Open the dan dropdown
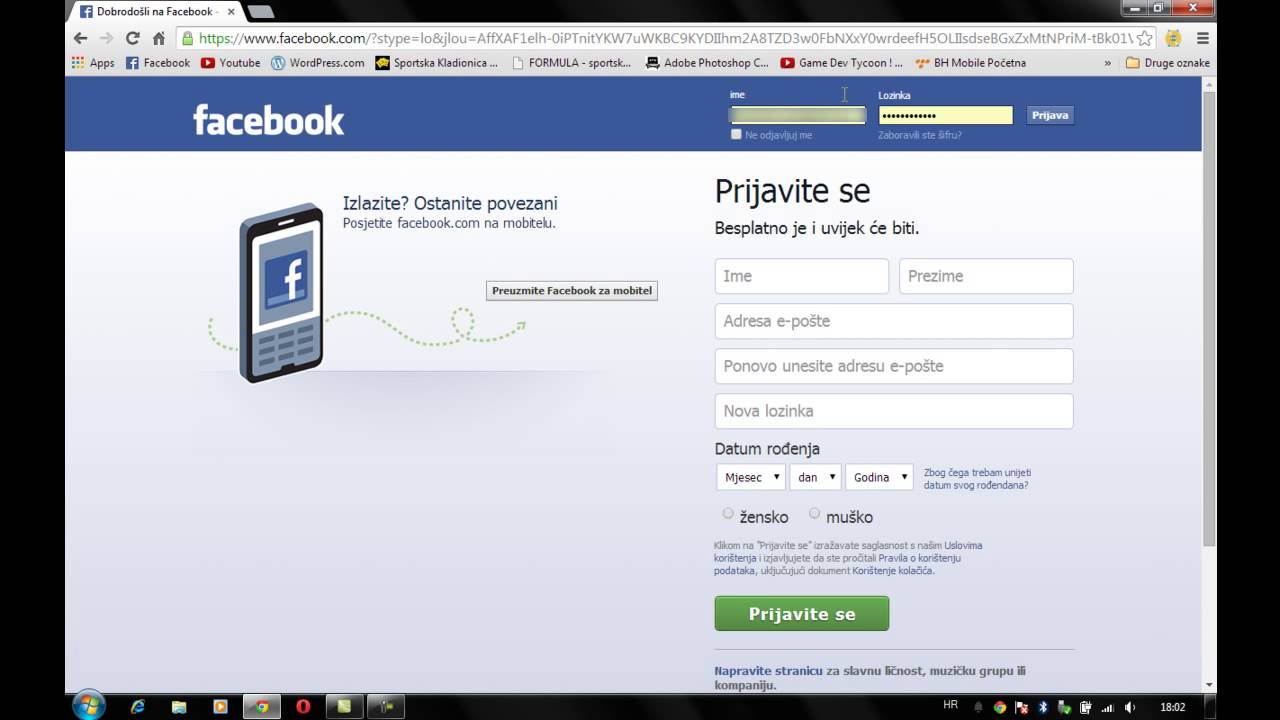 coord(815,477)
